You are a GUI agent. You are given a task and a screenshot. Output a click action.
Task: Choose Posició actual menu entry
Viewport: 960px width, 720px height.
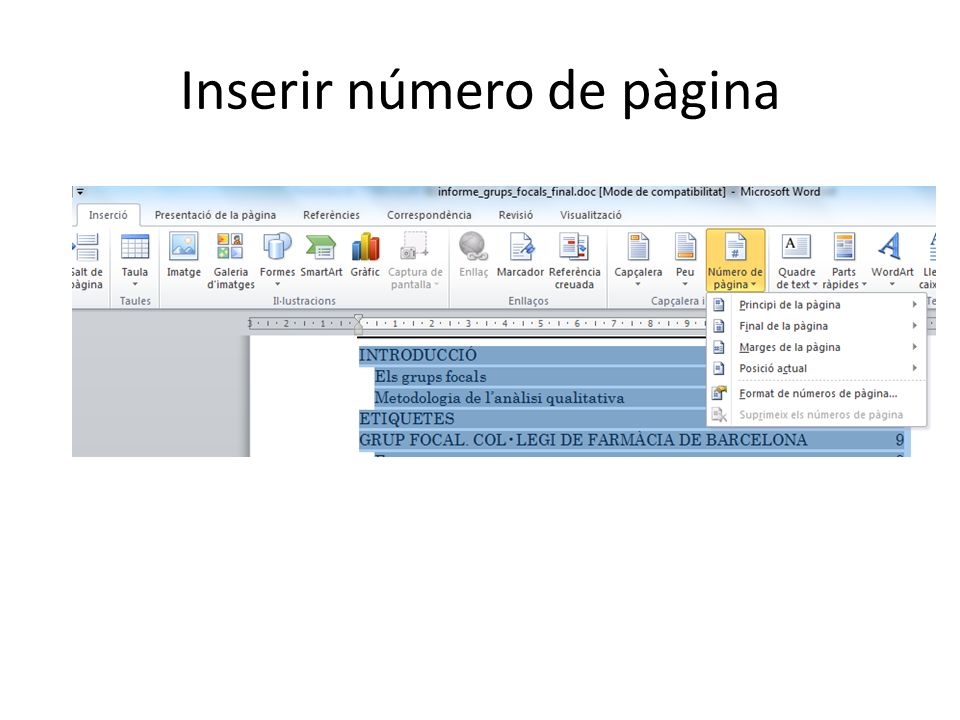click(816, 368)
